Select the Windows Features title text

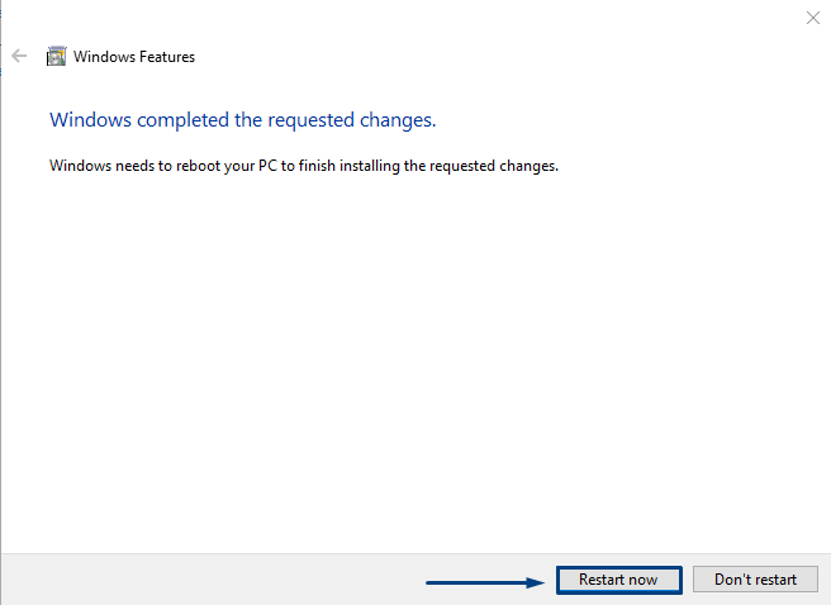(x=134, y=57)
